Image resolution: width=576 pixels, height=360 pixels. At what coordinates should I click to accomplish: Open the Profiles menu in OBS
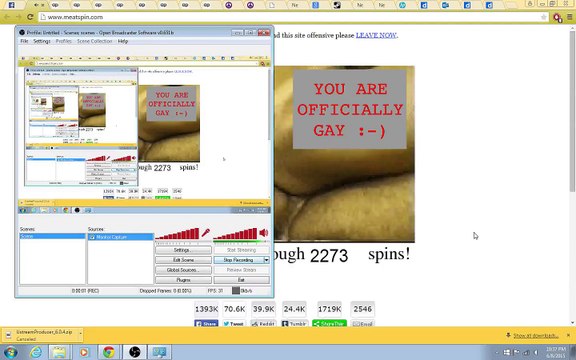64,41
